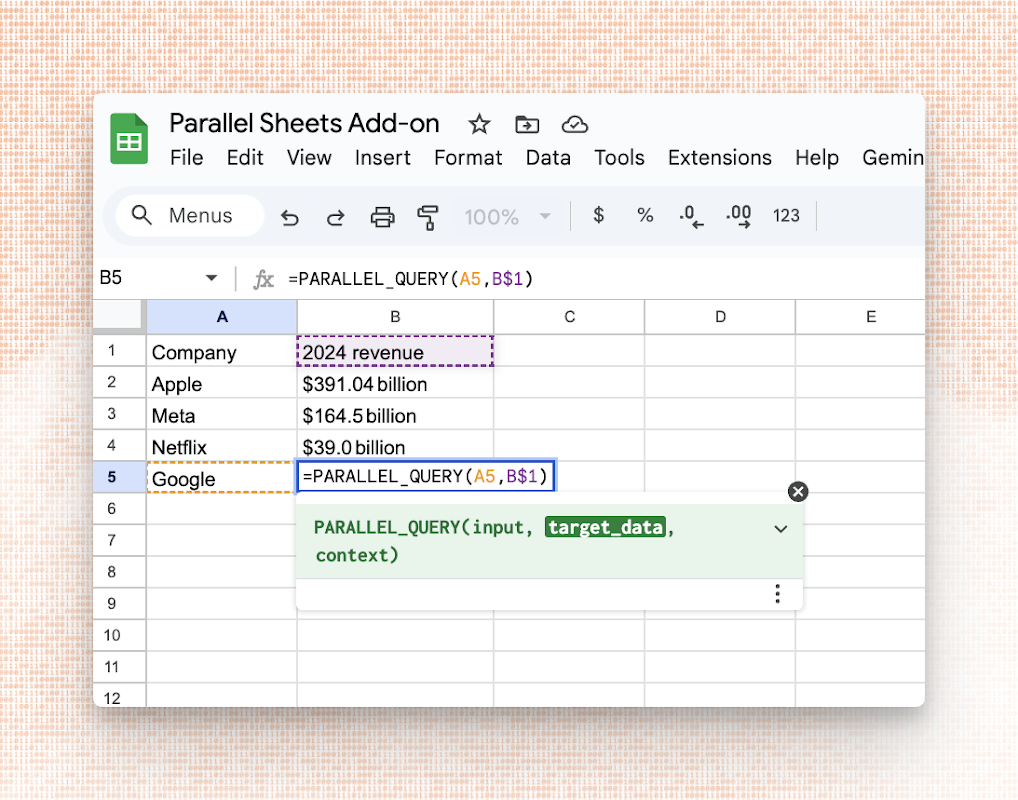Open the name box dropdown arrow
This screenshot has height=800, width=1018.
coord(211,278)
